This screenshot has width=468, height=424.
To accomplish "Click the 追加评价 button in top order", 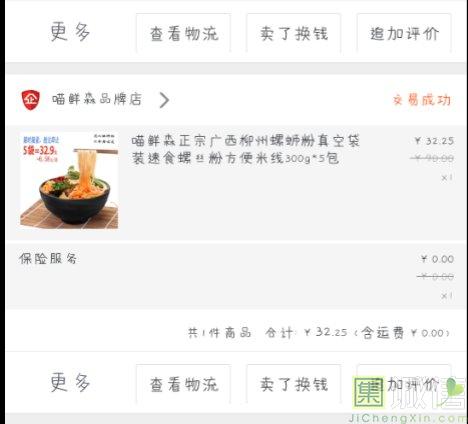I will click(404, 33).
